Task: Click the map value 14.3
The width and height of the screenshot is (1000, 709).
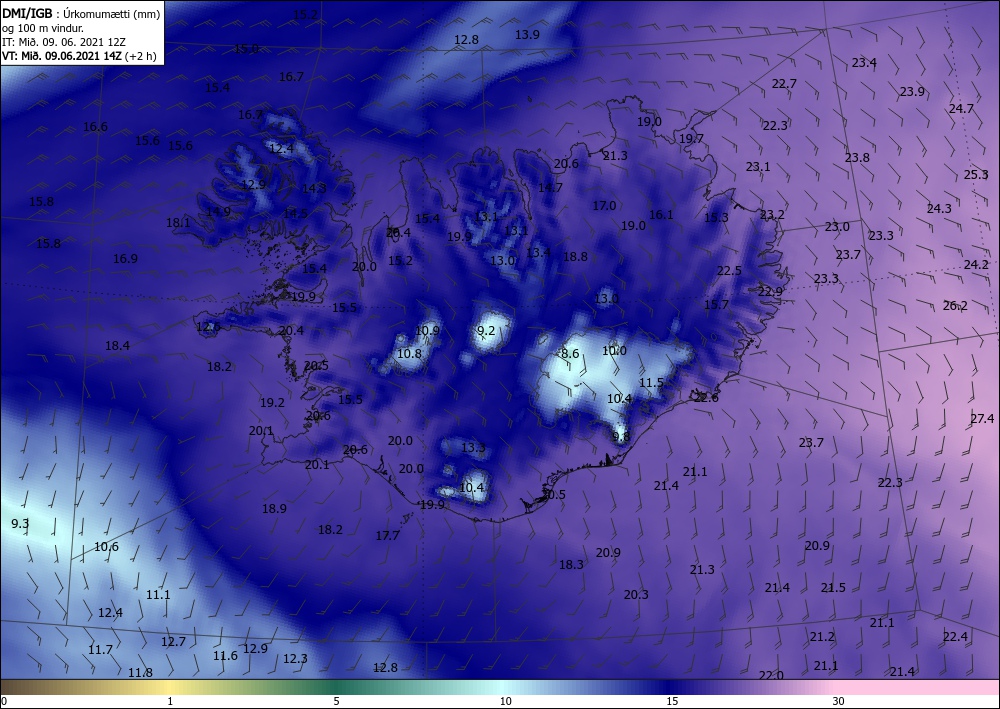Action: tap(314, 188)
